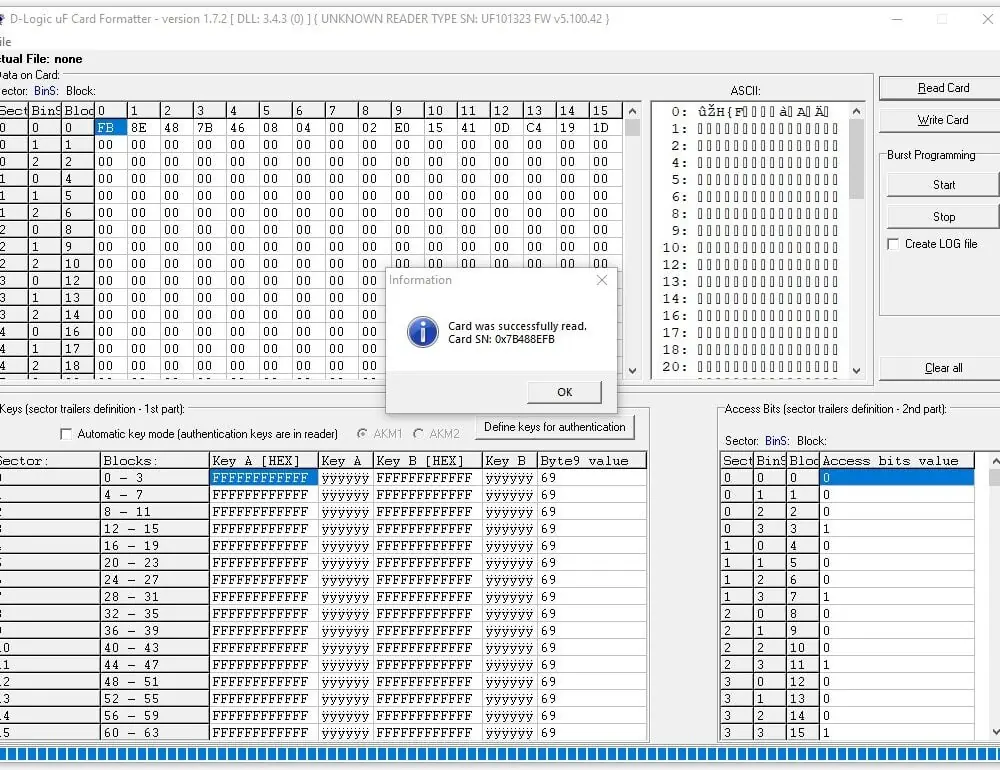1000x770 pixels.
Task: Click the blue information icon in the dialog
Action: point(422,332)
